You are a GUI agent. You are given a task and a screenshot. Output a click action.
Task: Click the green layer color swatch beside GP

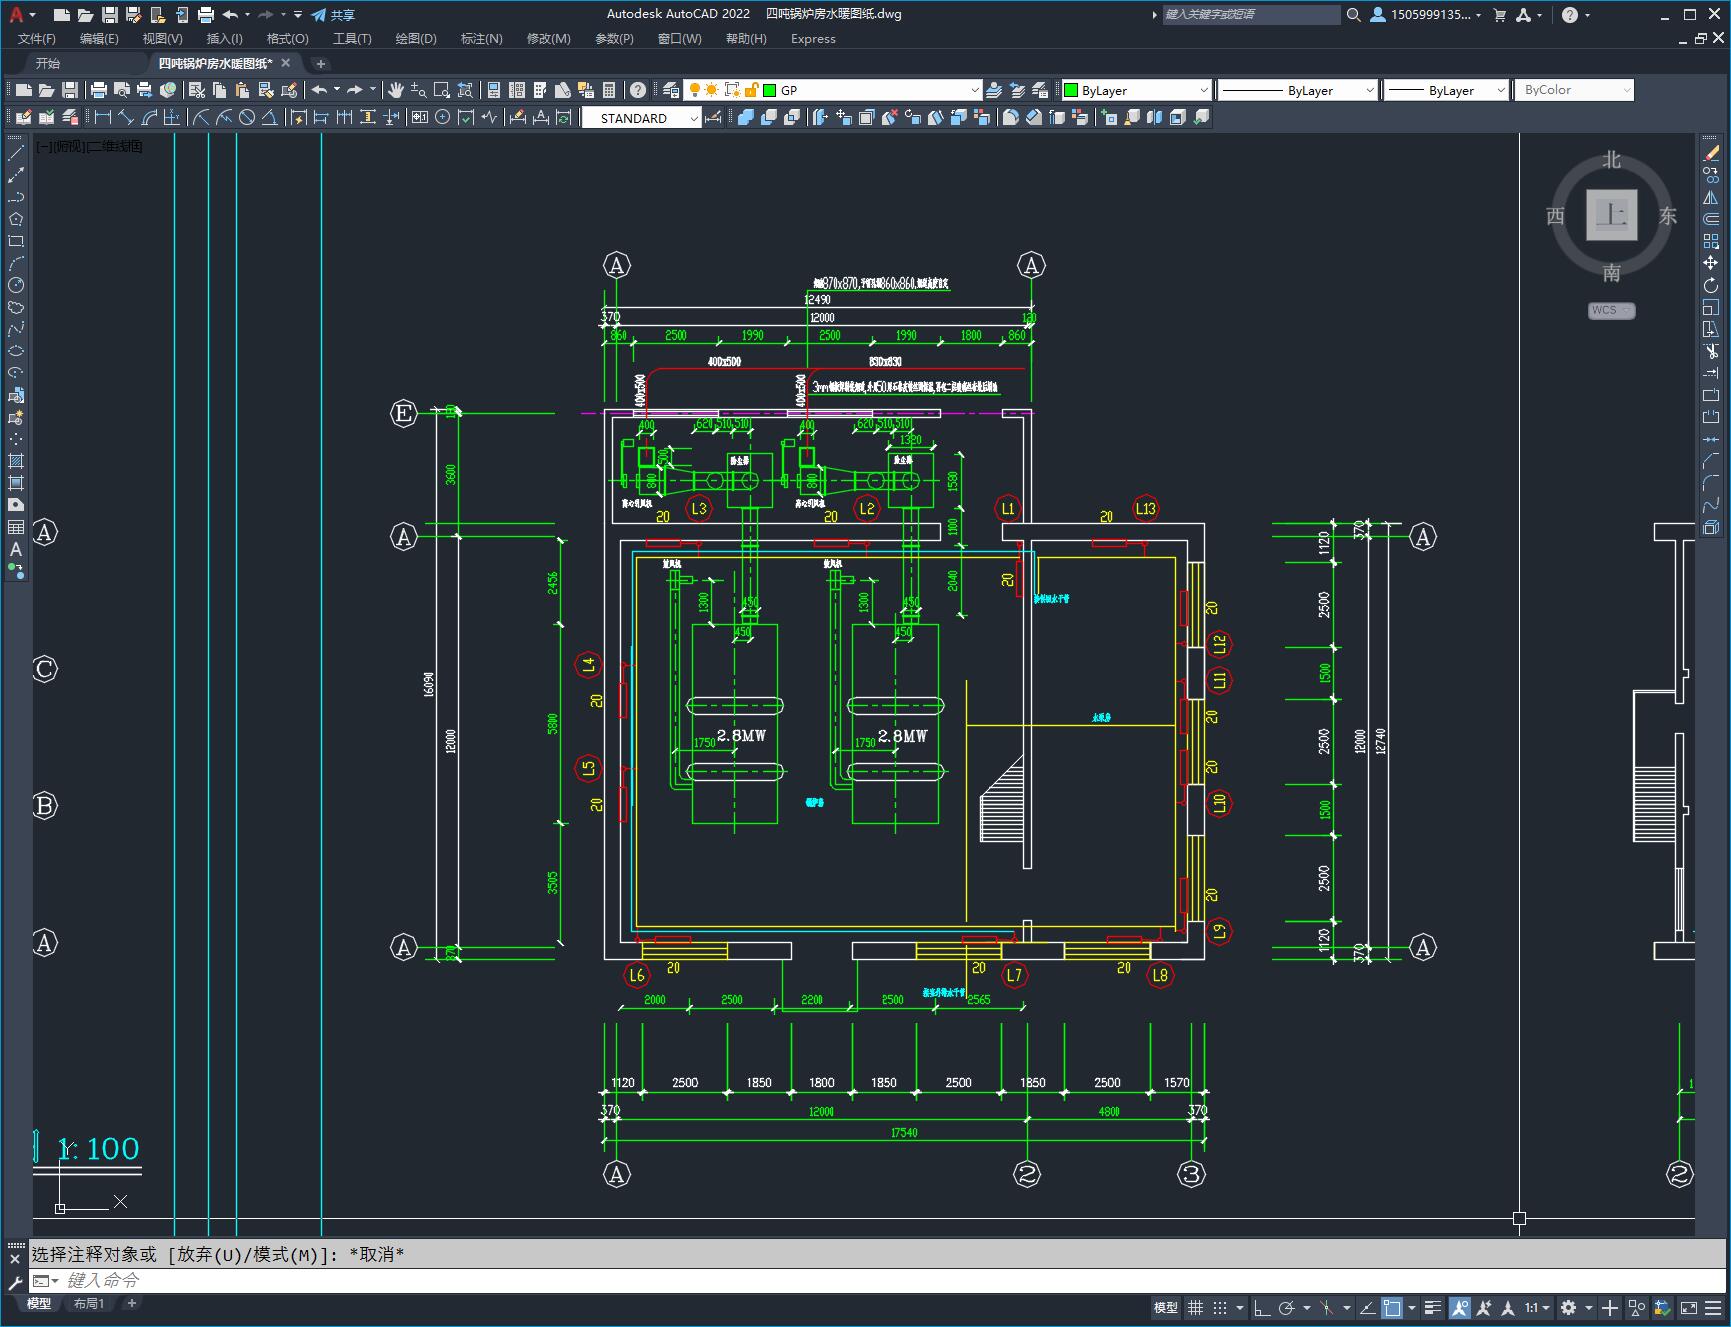(x=770, y=90)
